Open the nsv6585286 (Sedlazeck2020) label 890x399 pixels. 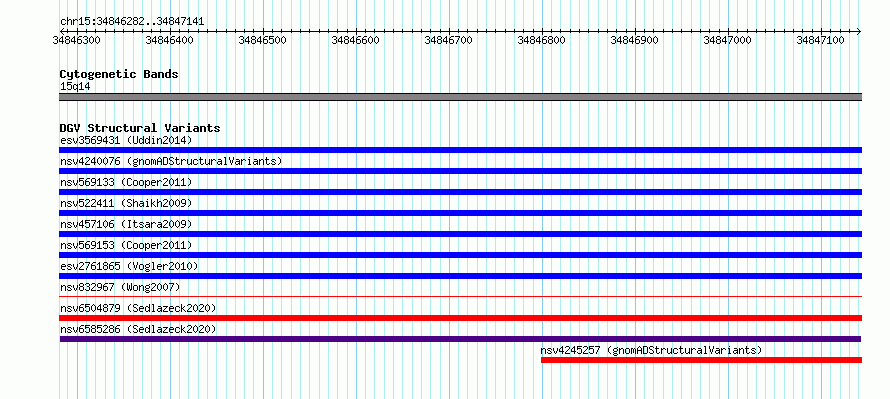point(138,329)
